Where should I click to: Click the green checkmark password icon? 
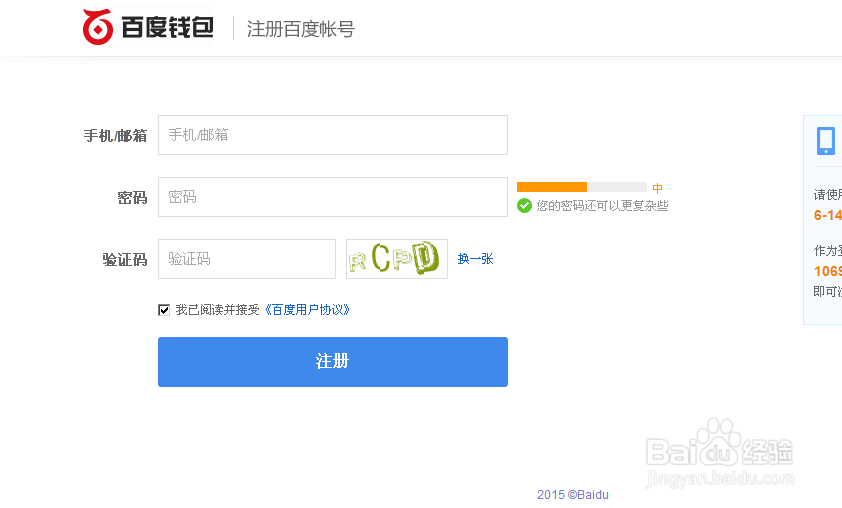(524, 206)
